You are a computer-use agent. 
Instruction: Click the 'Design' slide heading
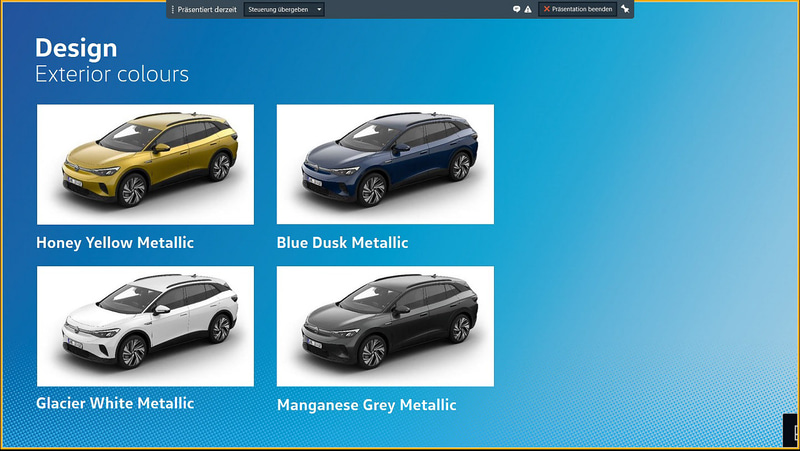point(76,48)
